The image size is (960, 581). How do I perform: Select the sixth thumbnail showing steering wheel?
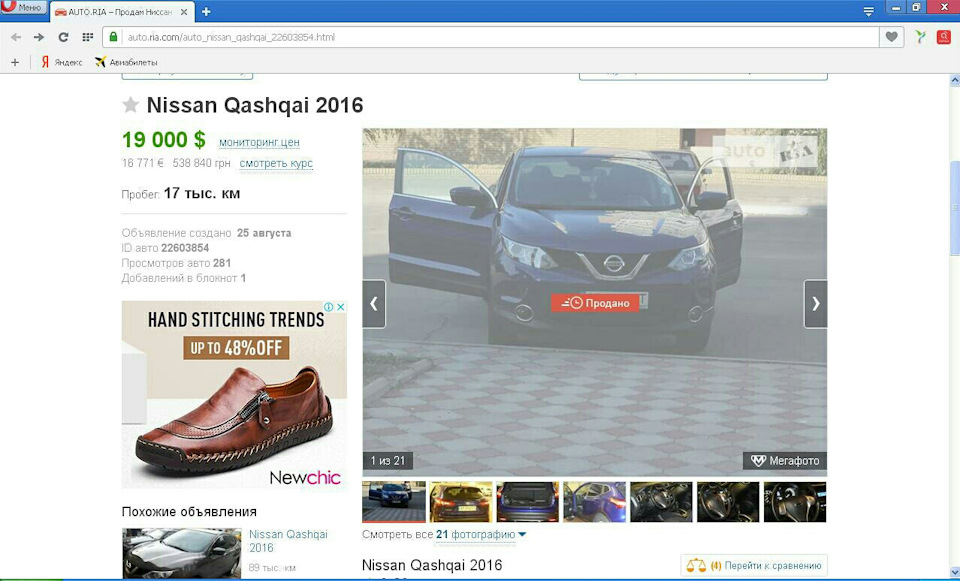click(x=728, y=502)
